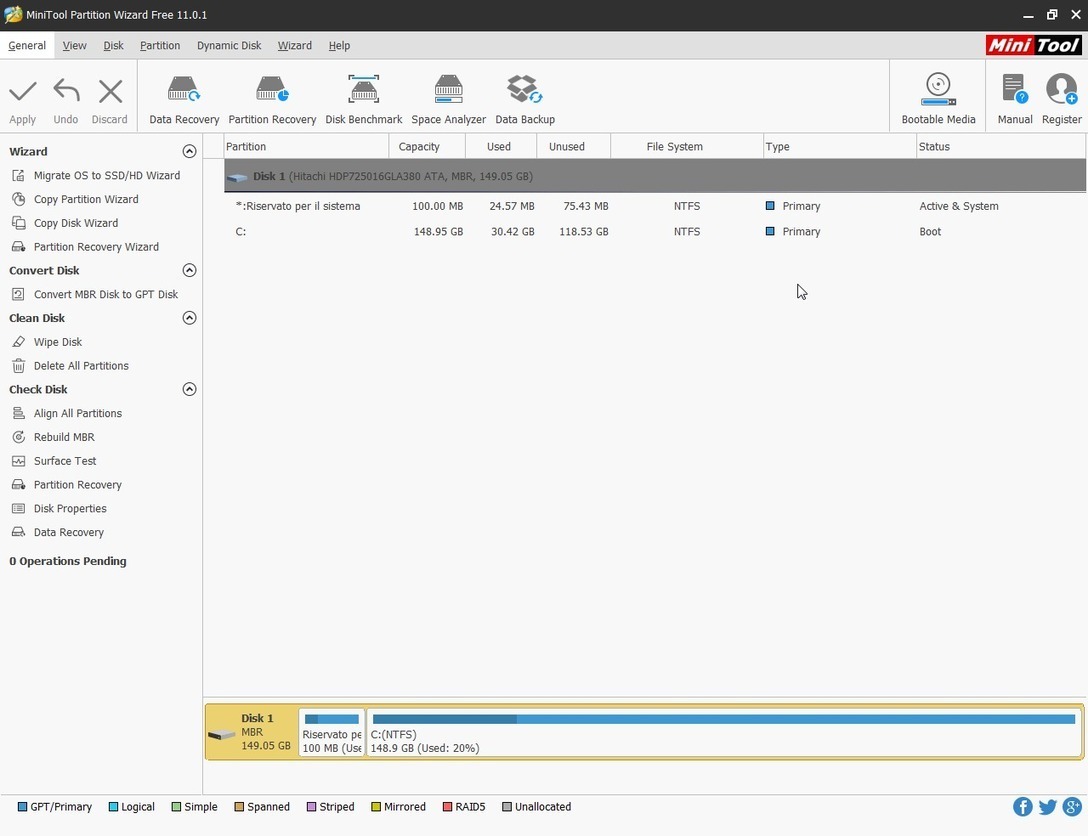
Task: Collapse the Clean Disk section
Action: pyautogui.click(x=189, y=318)
